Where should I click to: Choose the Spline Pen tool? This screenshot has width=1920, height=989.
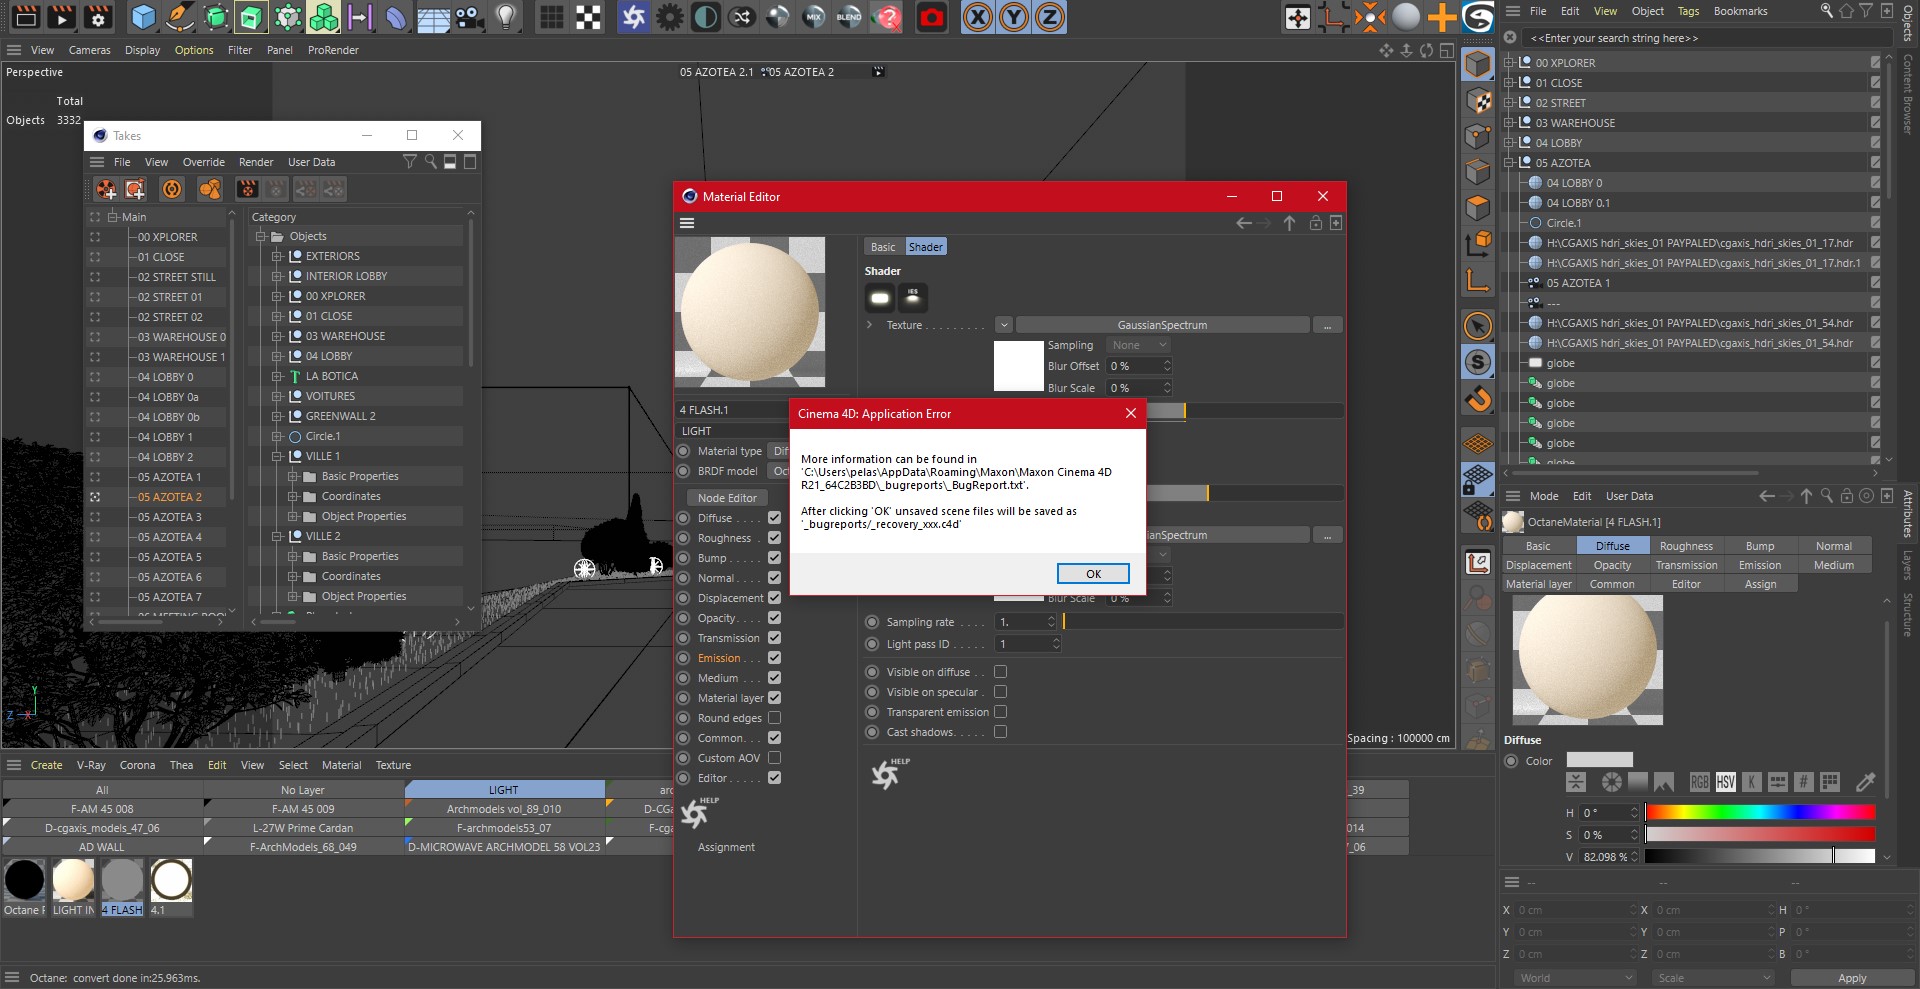180,17
